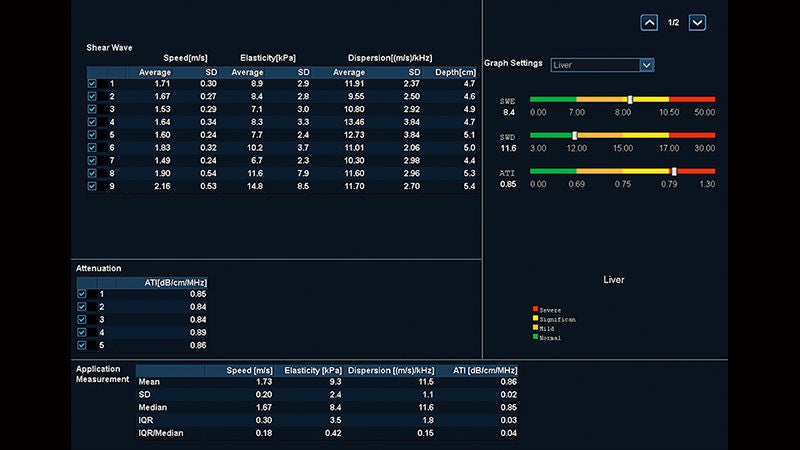Uncheck shear wave measurement 1

pyautogui.click(x=92, y=83)
